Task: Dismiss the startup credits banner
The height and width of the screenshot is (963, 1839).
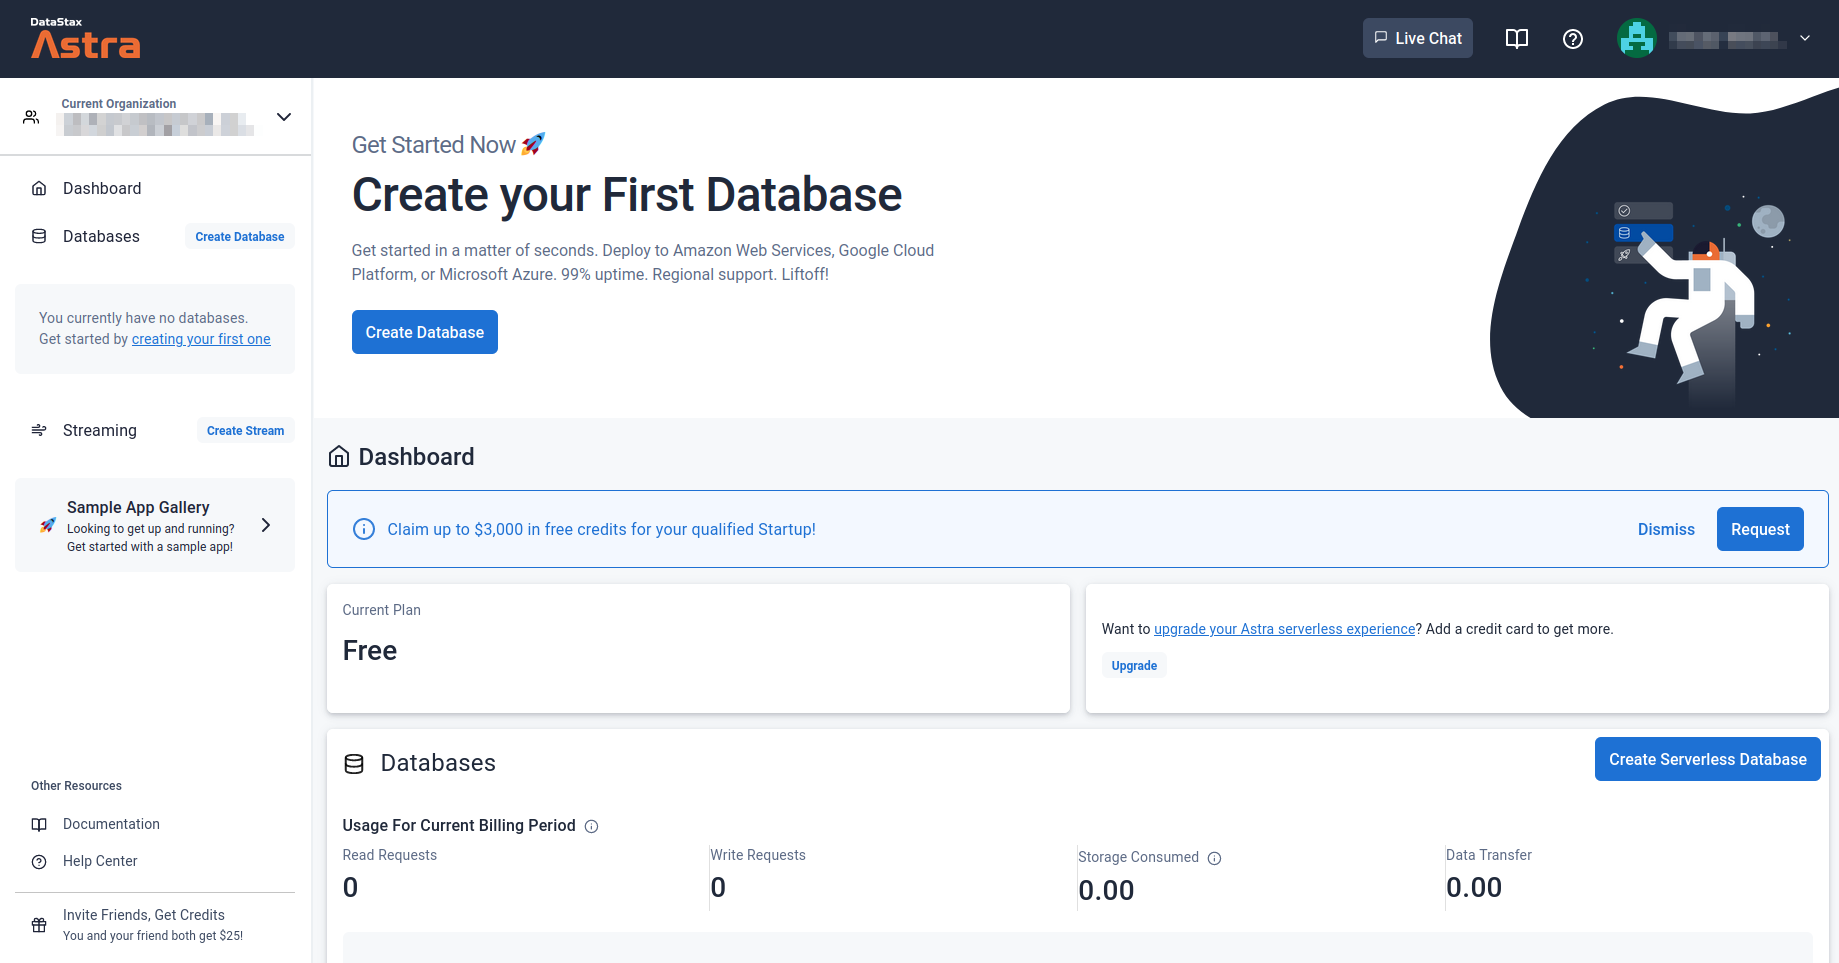Action: tap(1666, 529)
